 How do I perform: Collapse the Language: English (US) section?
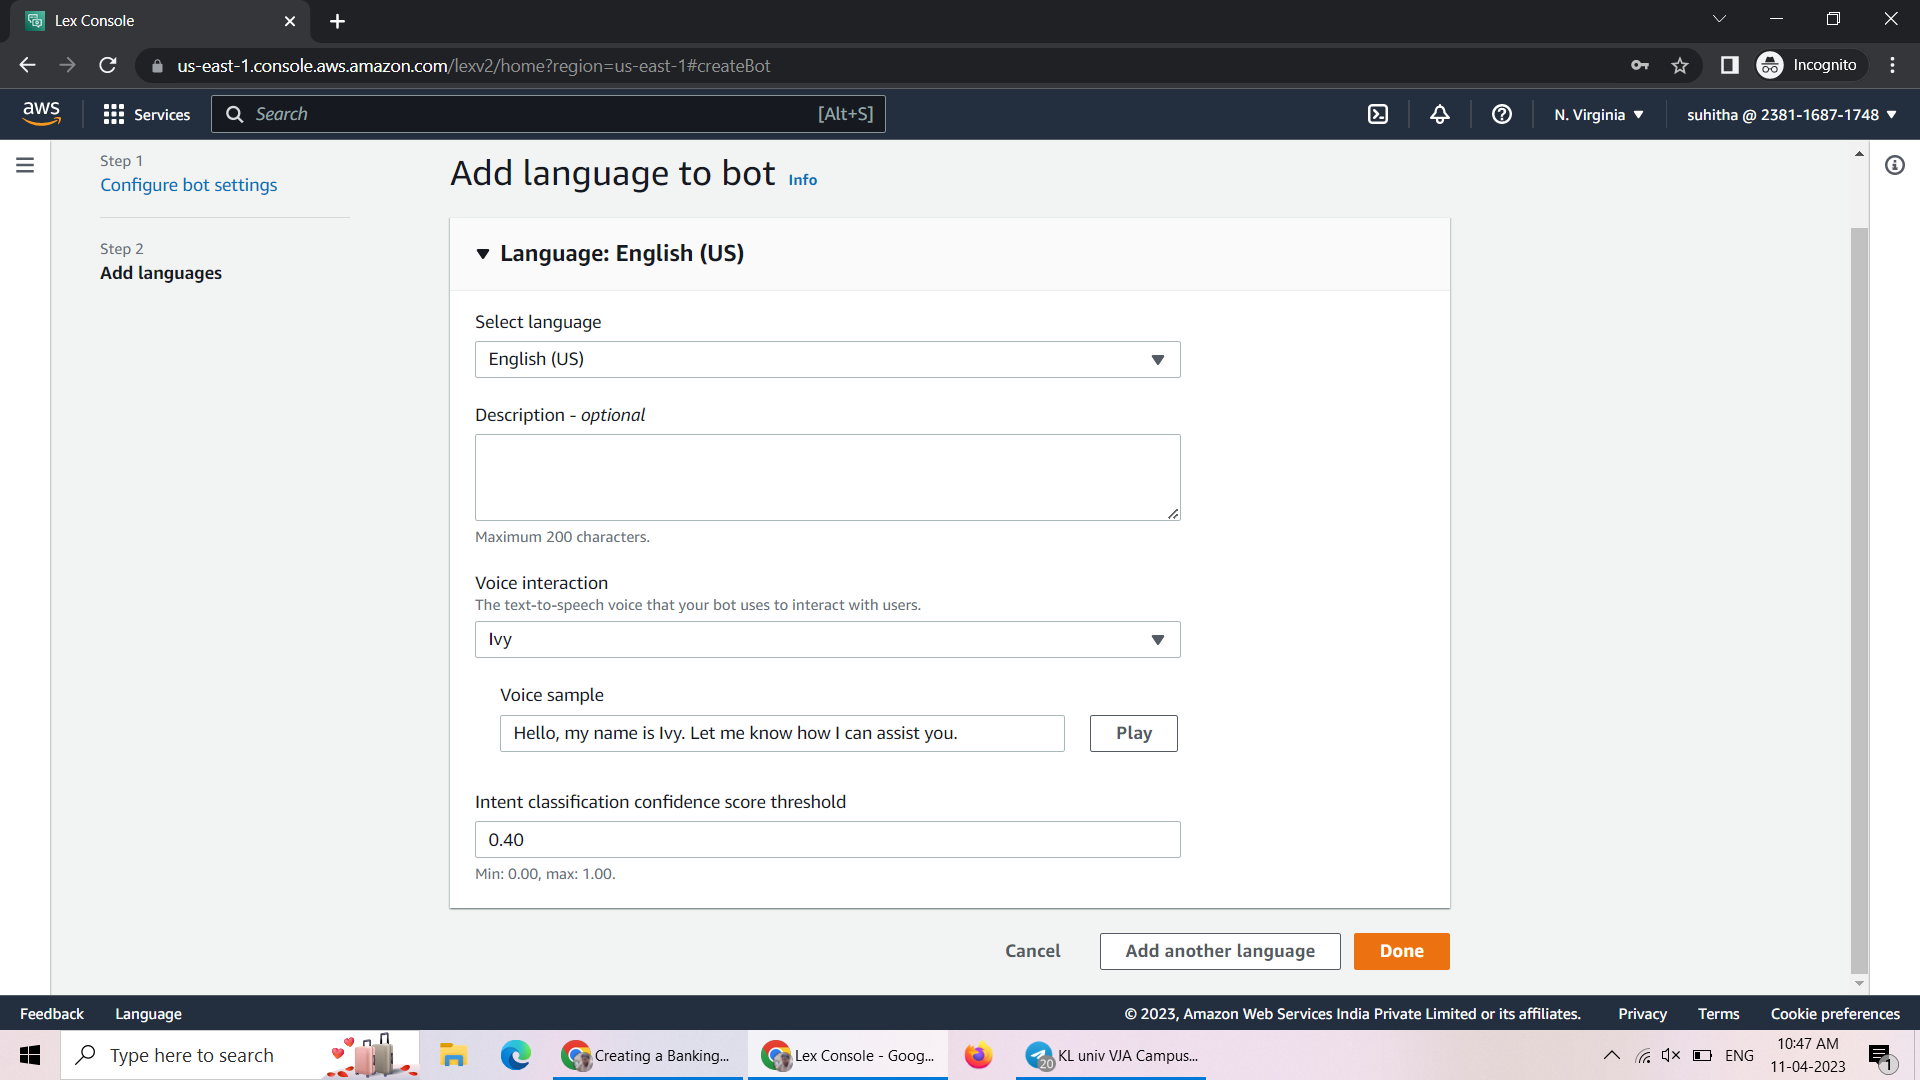point(483,254)
